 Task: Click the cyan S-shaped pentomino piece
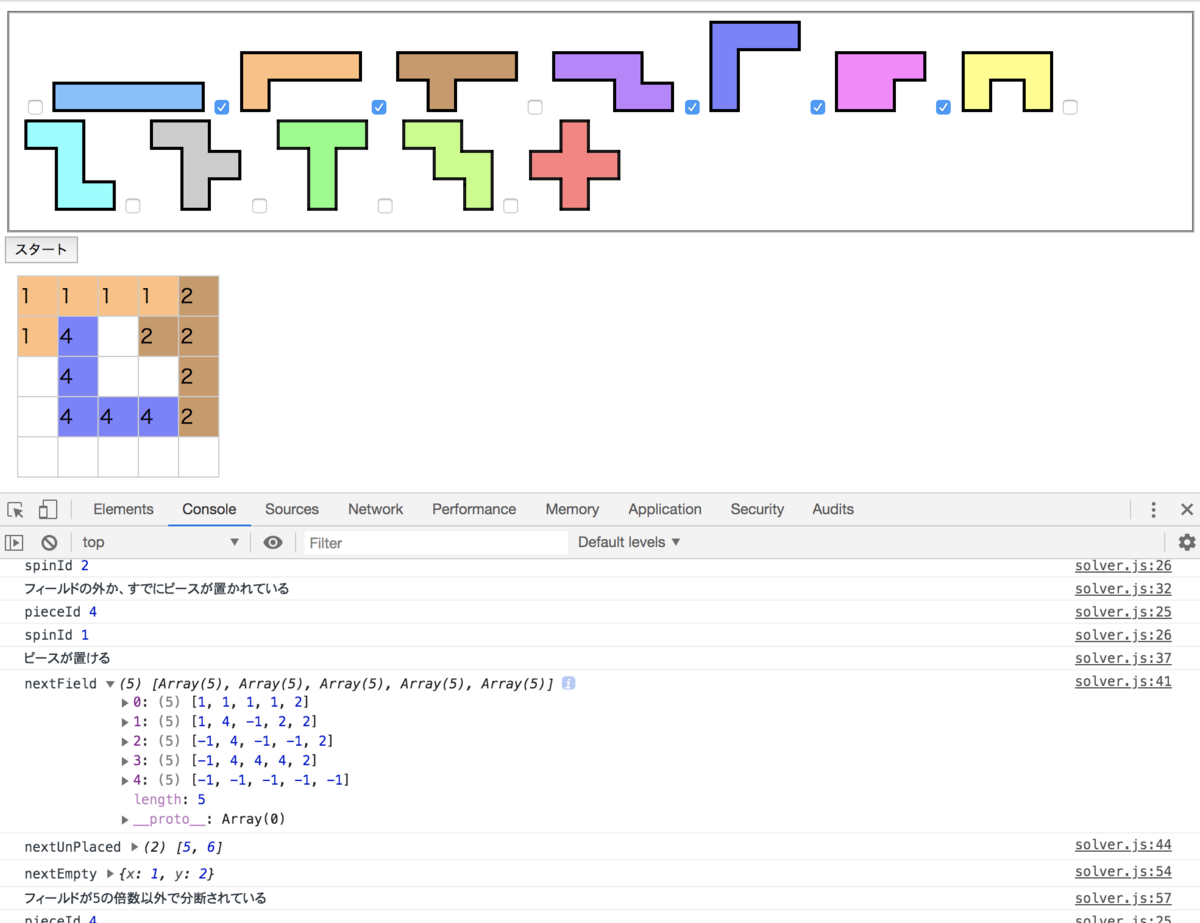(x=70, y=165)
